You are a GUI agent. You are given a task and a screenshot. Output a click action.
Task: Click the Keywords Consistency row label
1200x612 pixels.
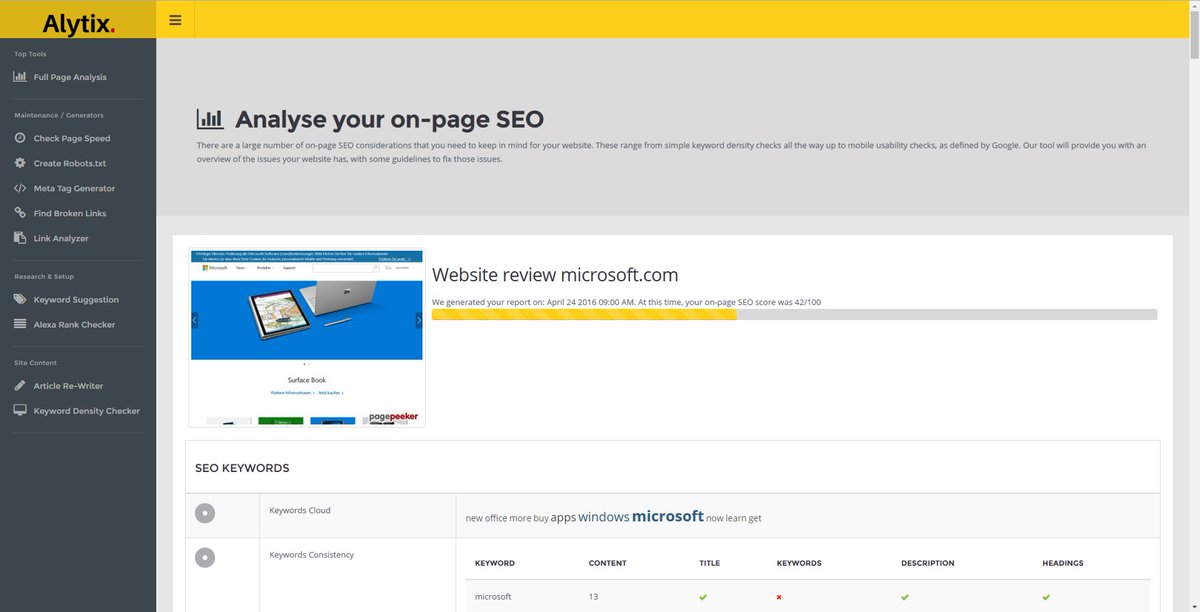pyautogui.click(x=312, y=554)
